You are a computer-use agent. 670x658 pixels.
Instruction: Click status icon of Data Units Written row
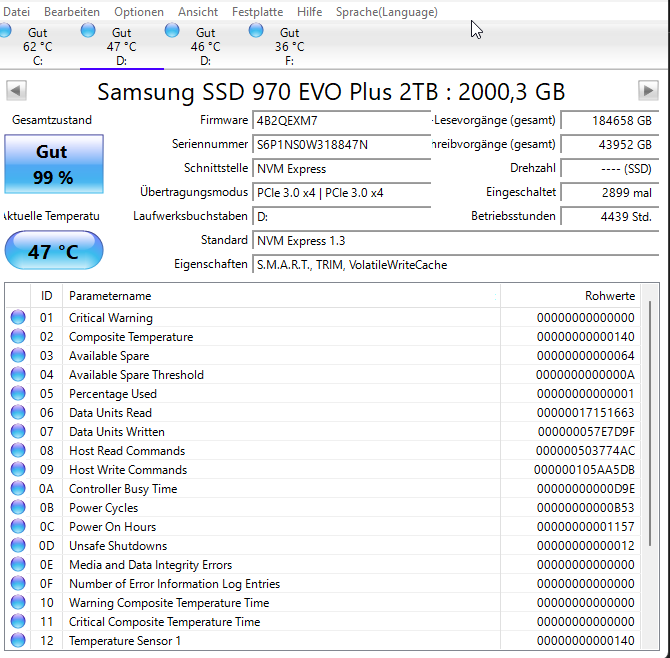(18, 432)
